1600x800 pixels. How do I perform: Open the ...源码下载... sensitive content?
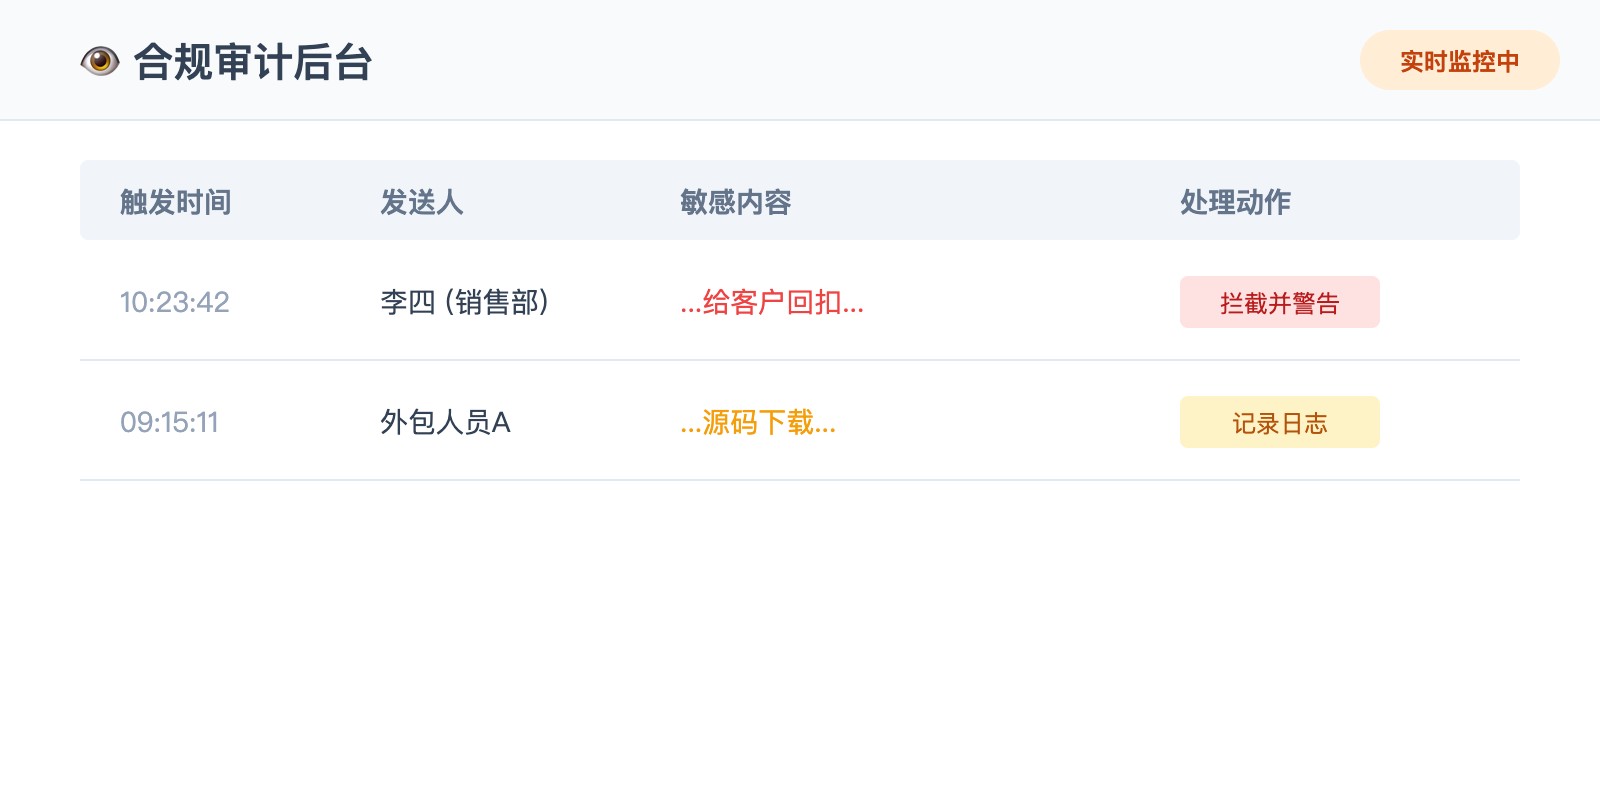click(x=758, y=422)
